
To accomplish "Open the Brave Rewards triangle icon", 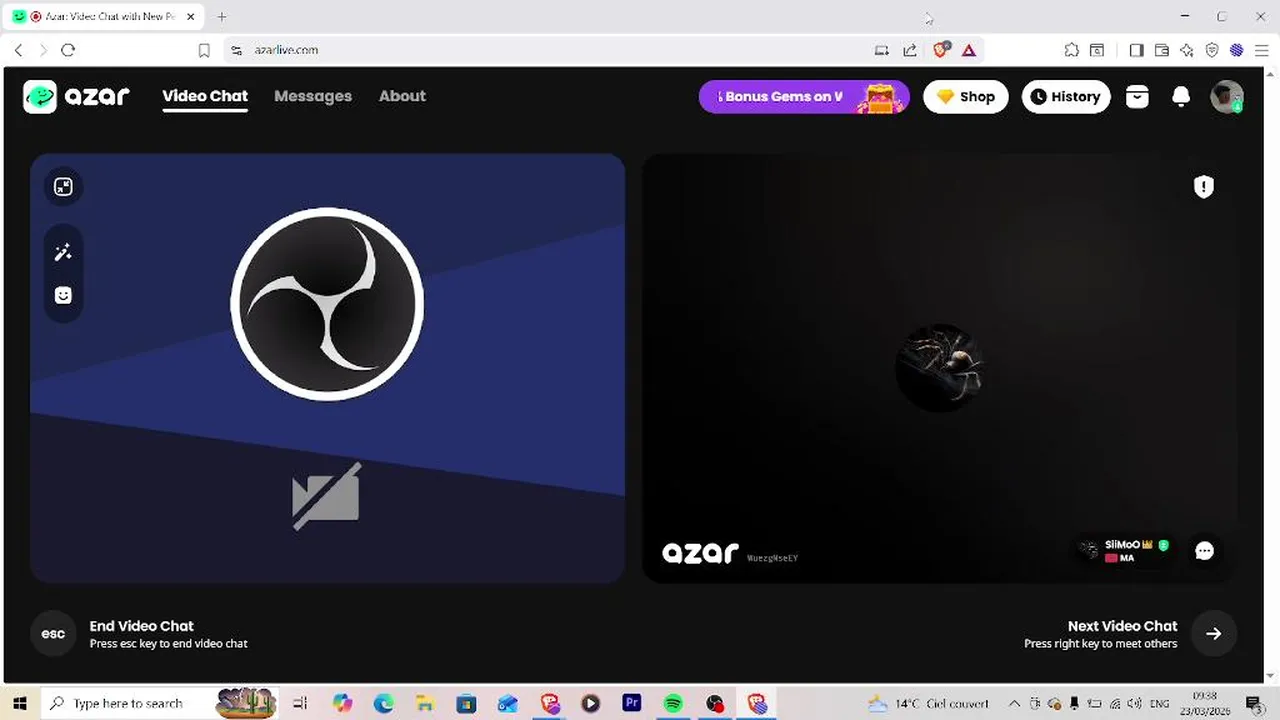I will (969, 50).
